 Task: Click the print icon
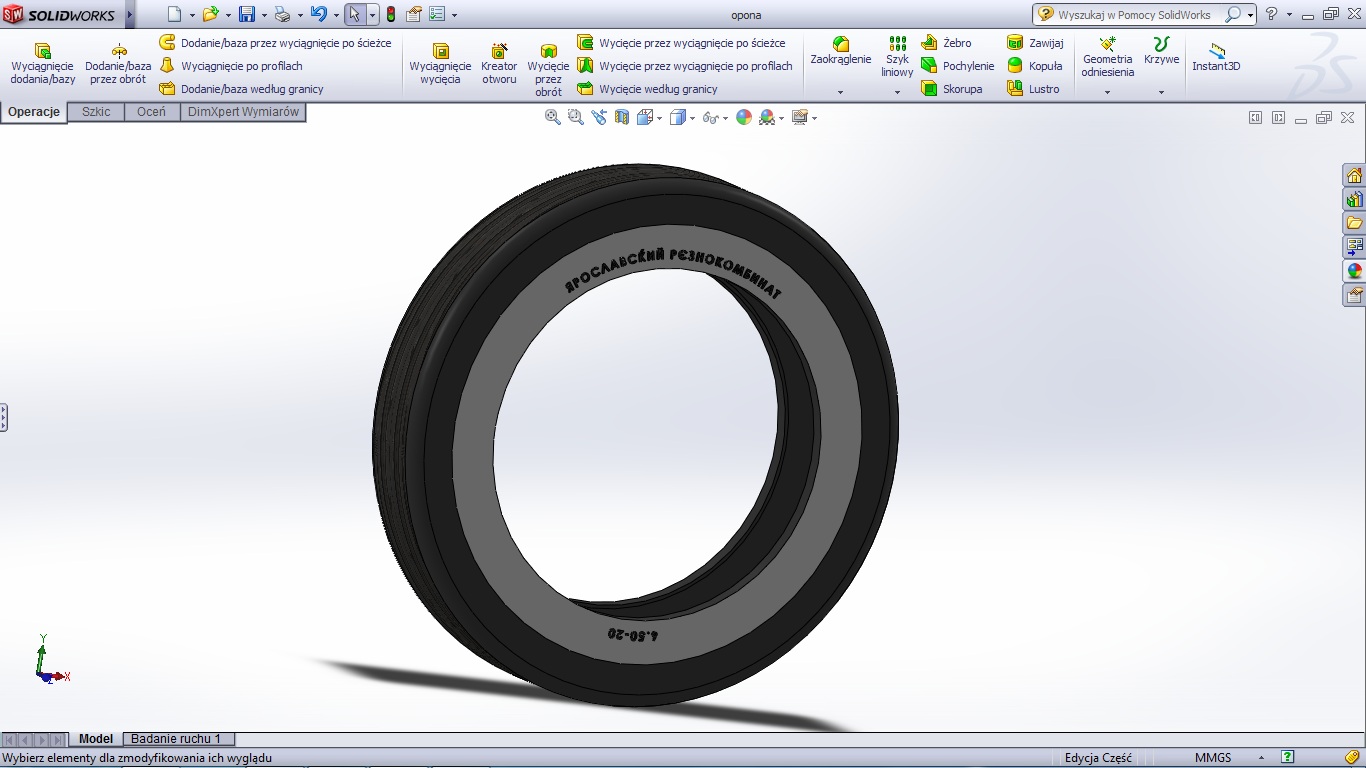(x=282, y=14)
